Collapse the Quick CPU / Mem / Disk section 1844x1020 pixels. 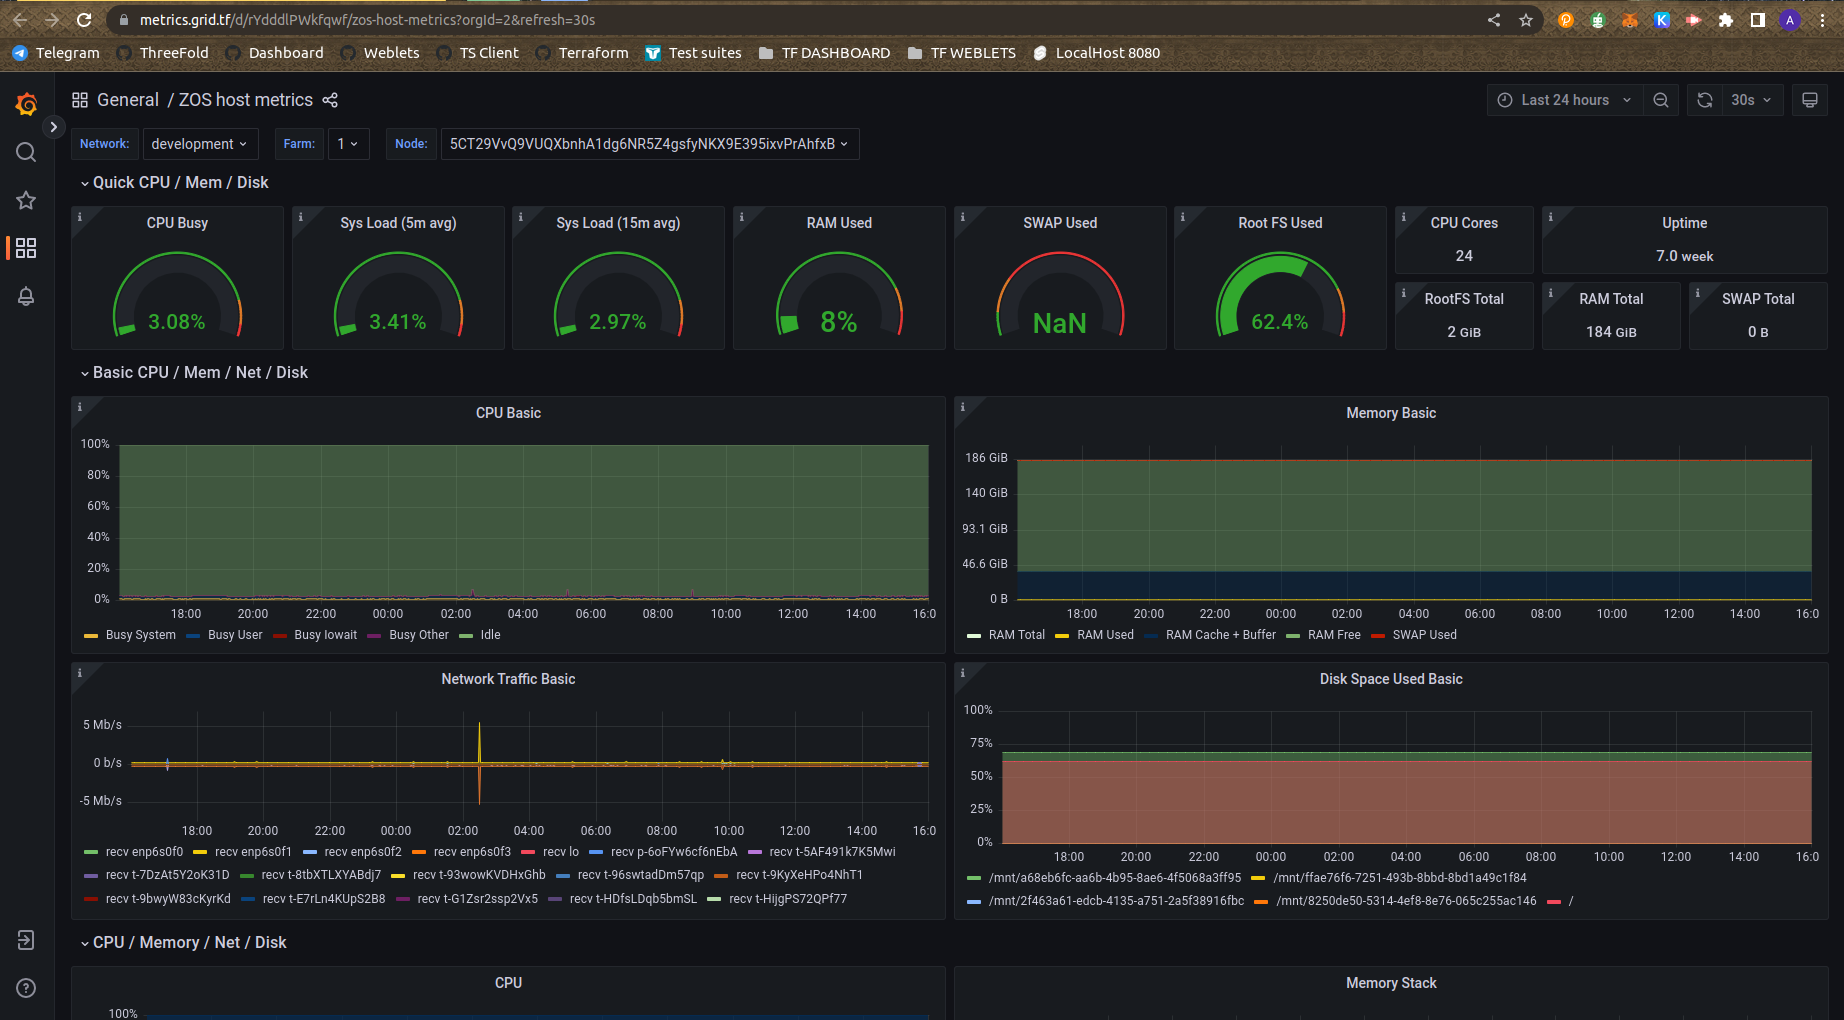click(175, 182)
